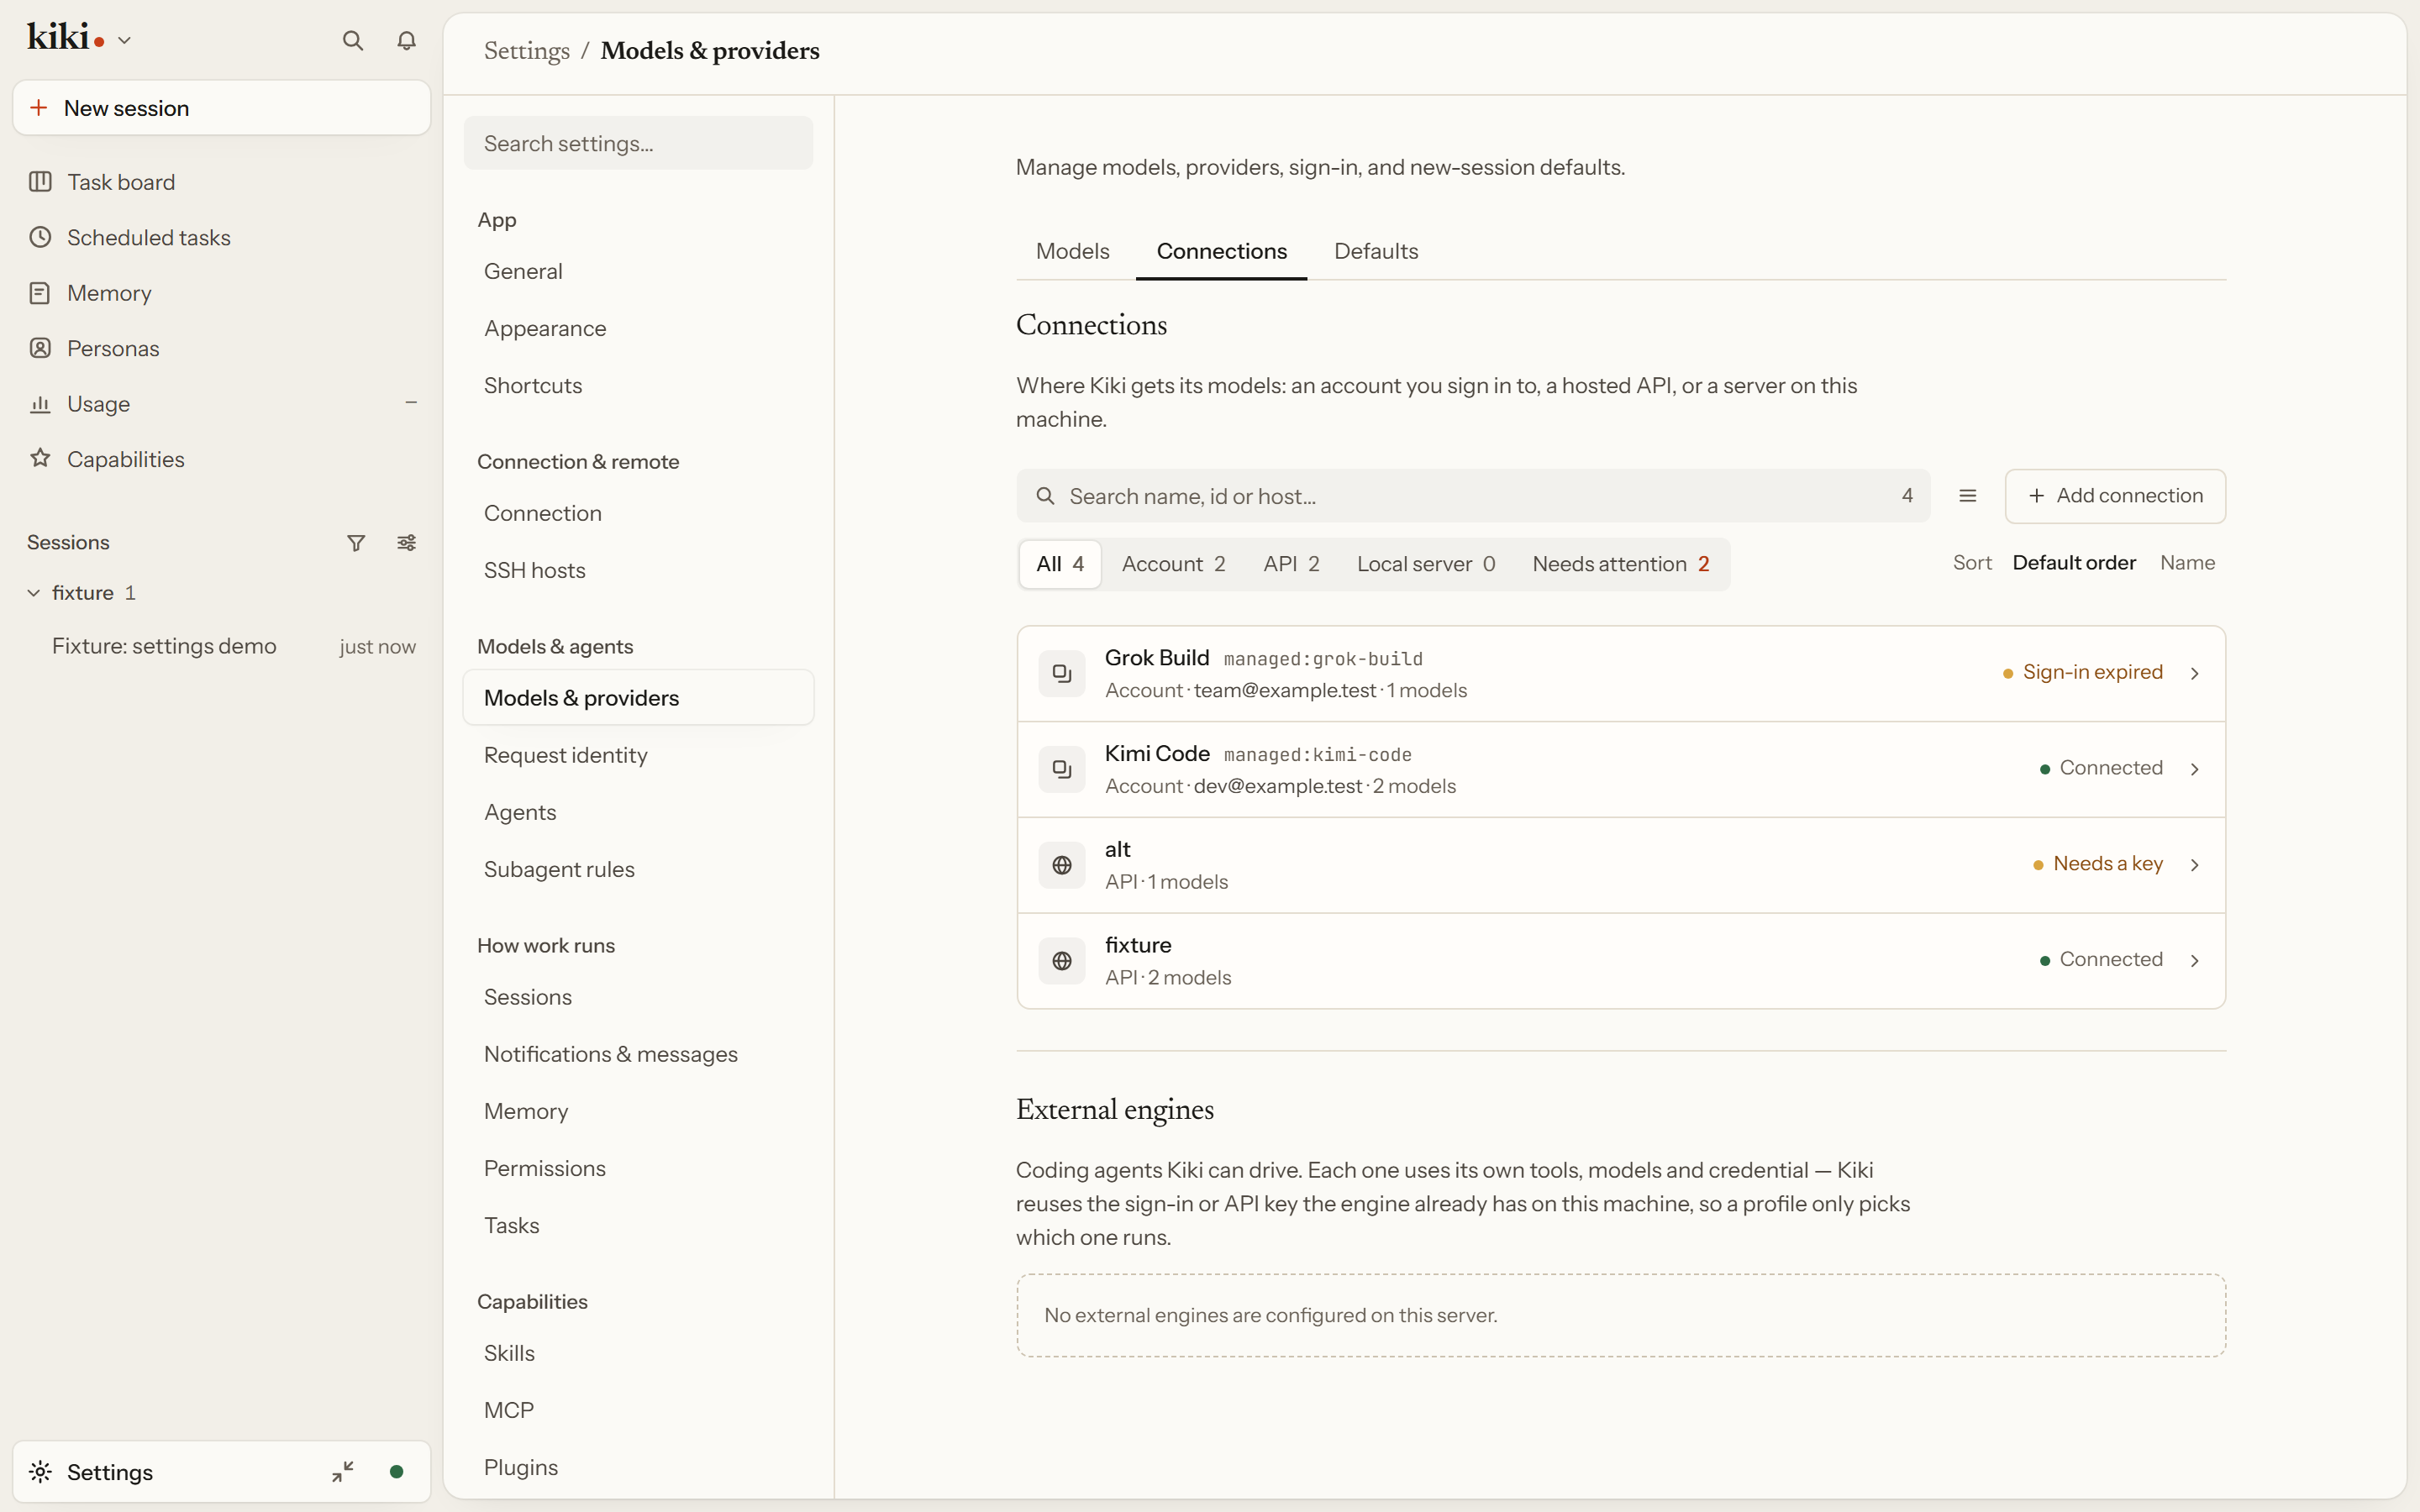
Task: Open the 'Fixture: settings demo' session
Action: 221,646
